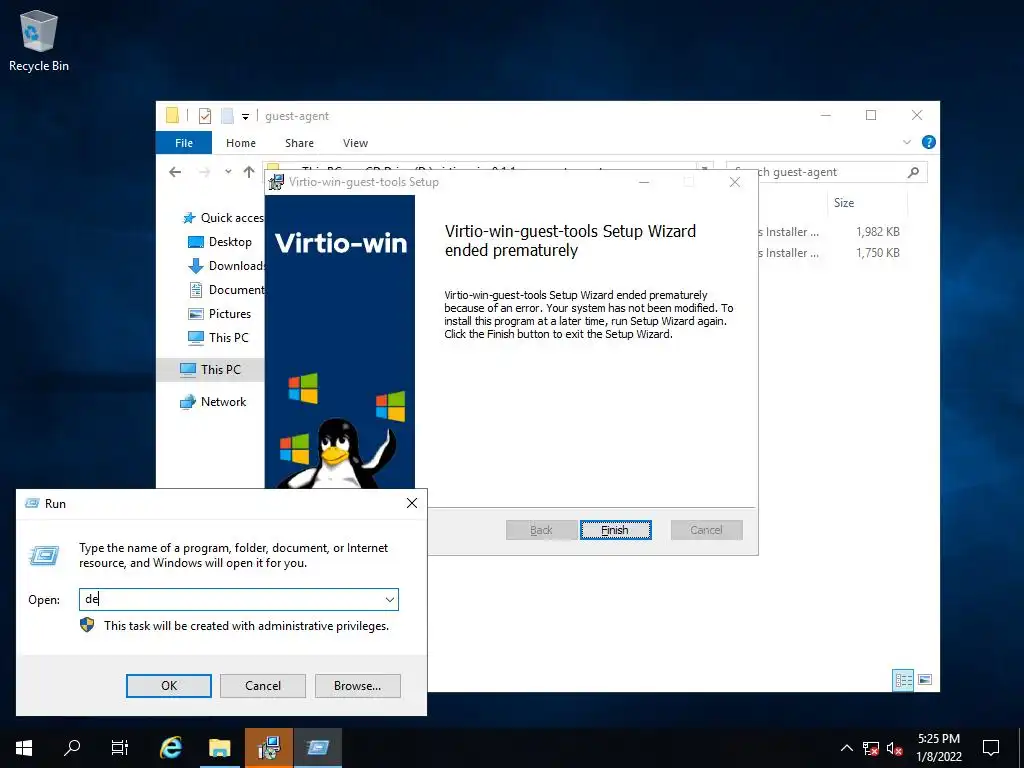Open the Home ribbon tab in Explorer
This screenshot has width=1024, height=768.
pos(241,143)
